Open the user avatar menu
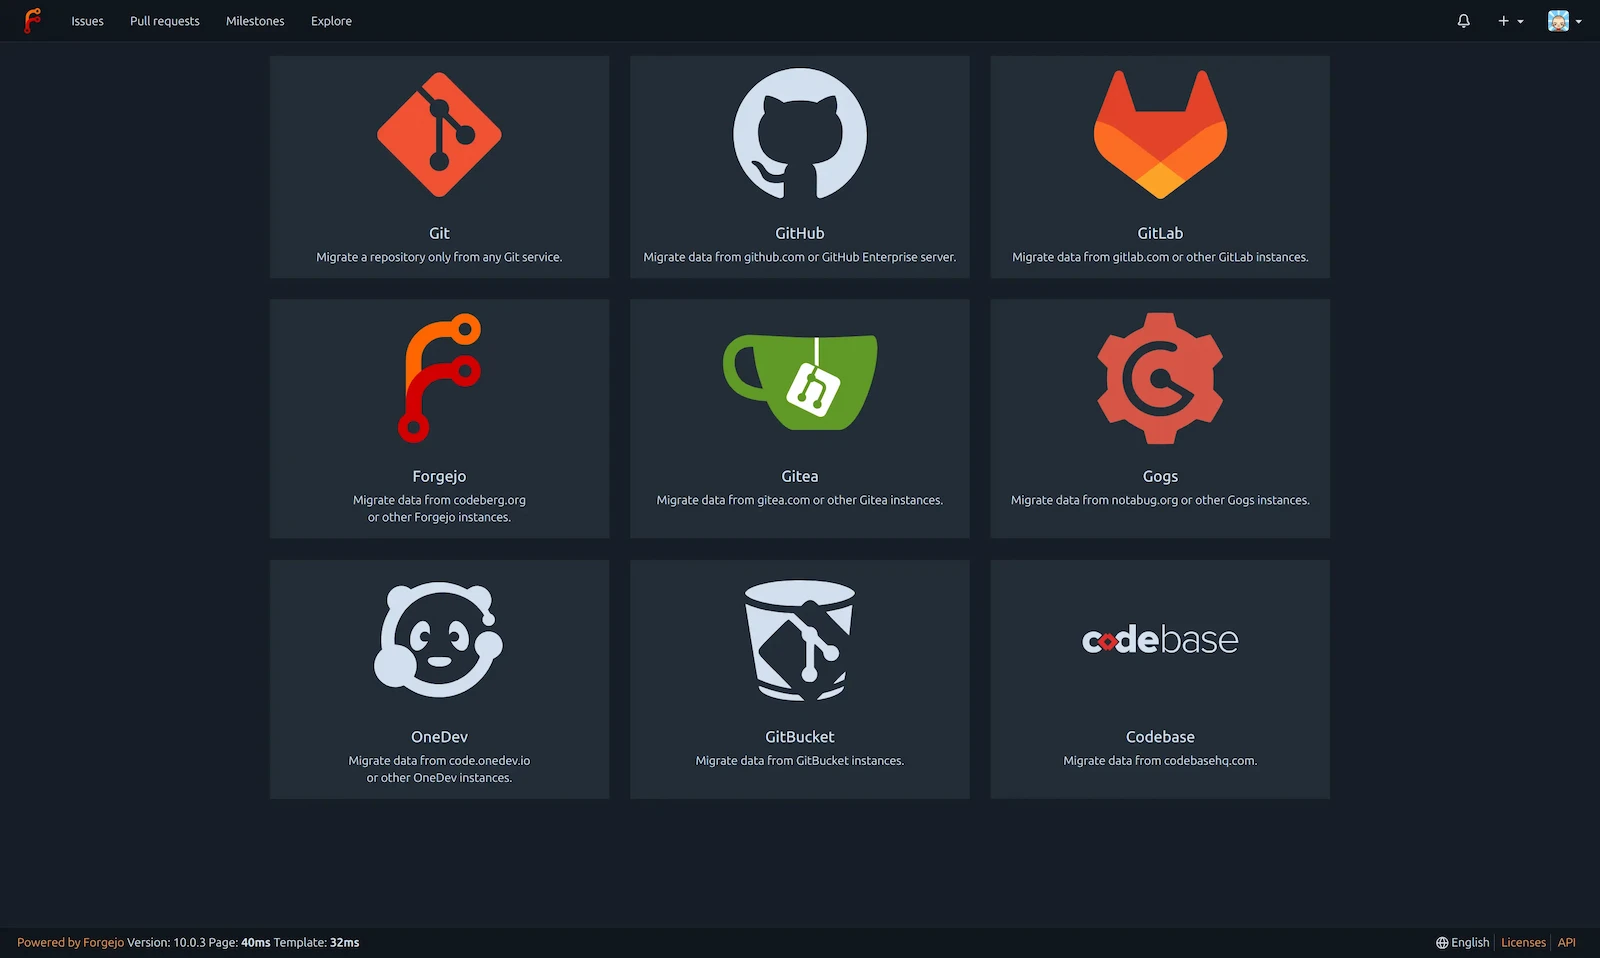Viewport: 1600px width, 958px height. pyautogui.click(x=1564, y=21)
